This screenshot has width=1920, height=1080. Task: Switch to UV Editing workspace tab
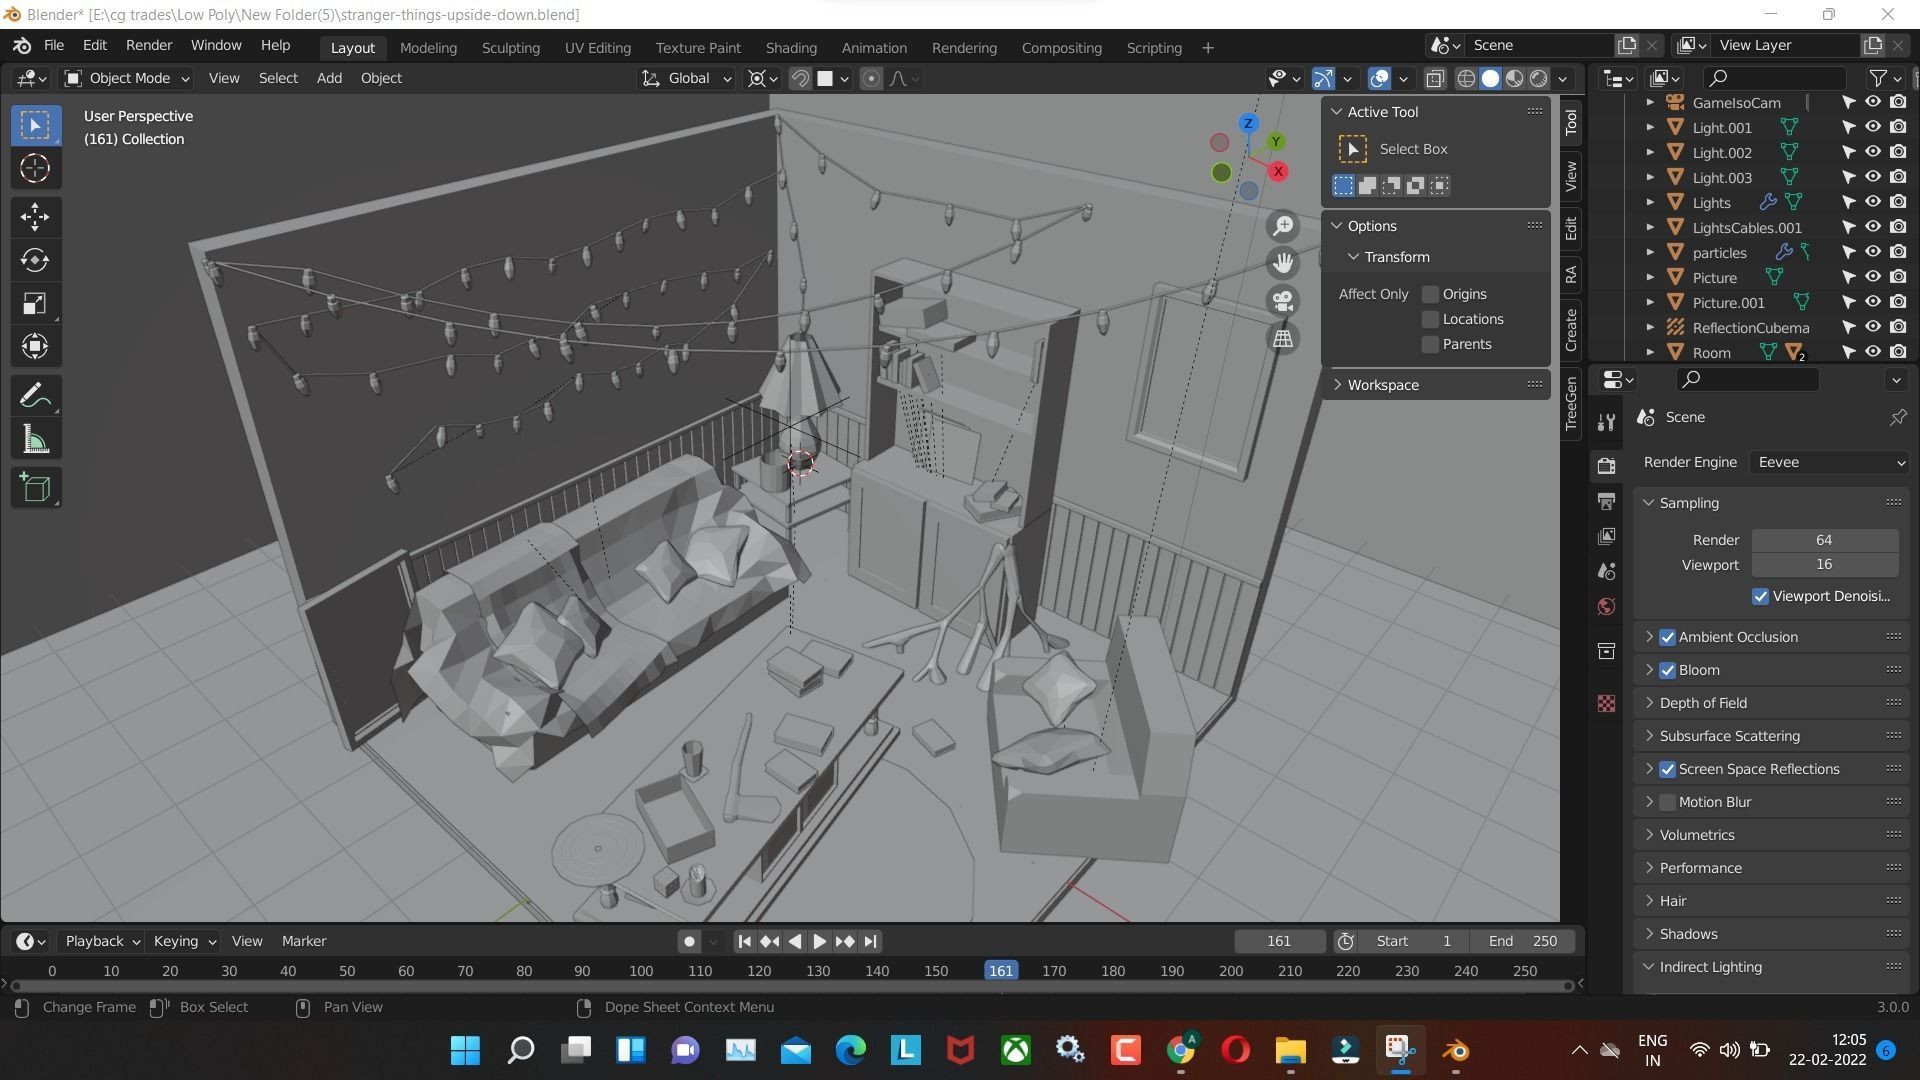[x=597, y=48]
